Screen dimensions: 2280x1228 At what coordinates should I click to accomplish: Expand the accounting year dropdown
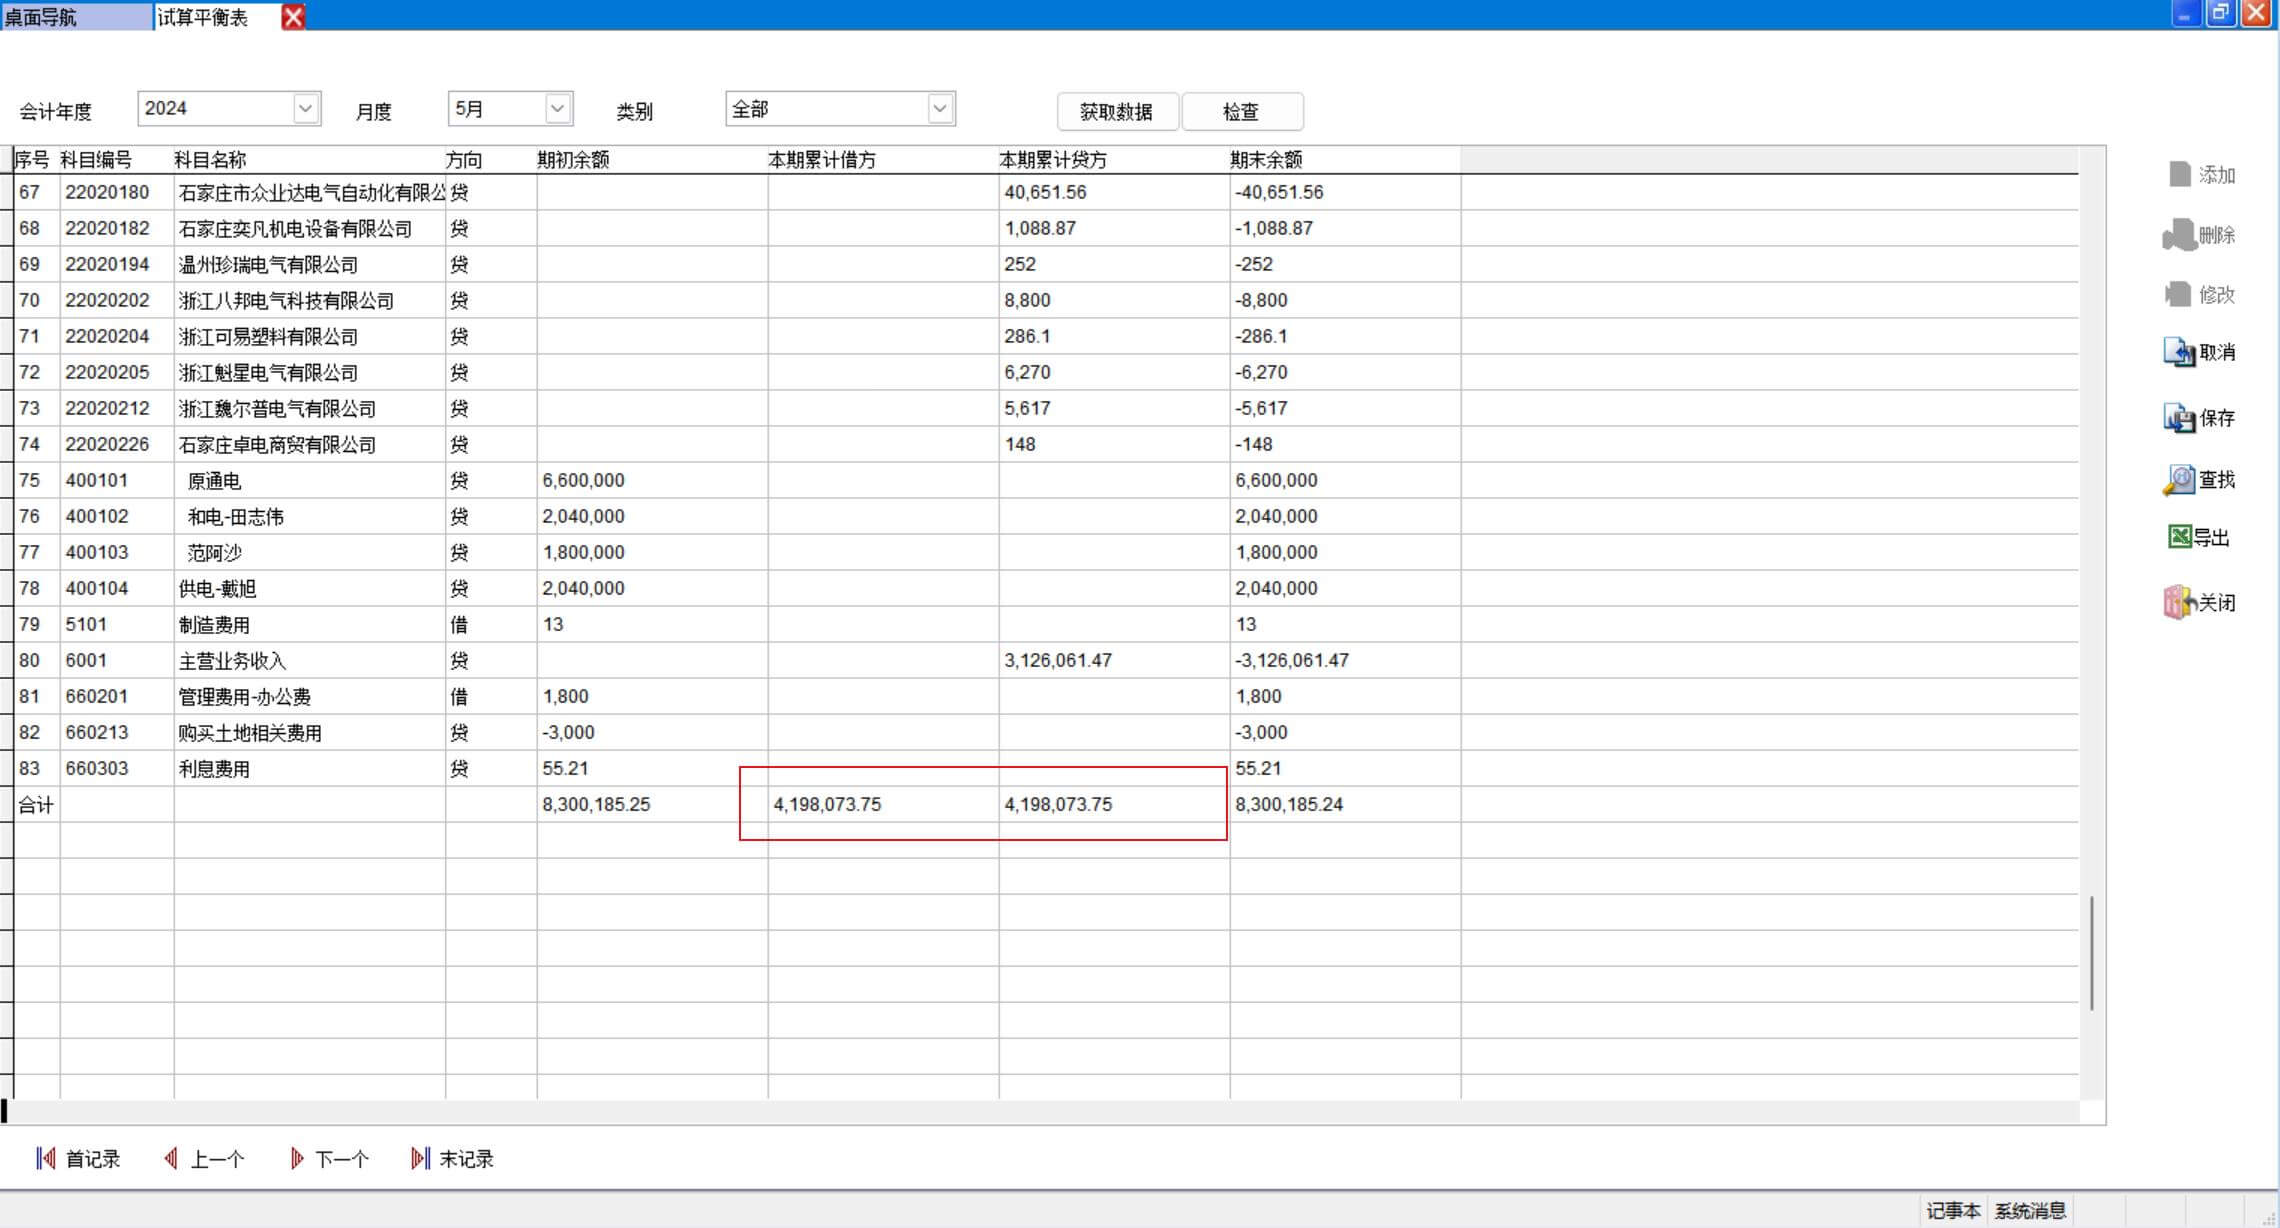click(306, 108)
